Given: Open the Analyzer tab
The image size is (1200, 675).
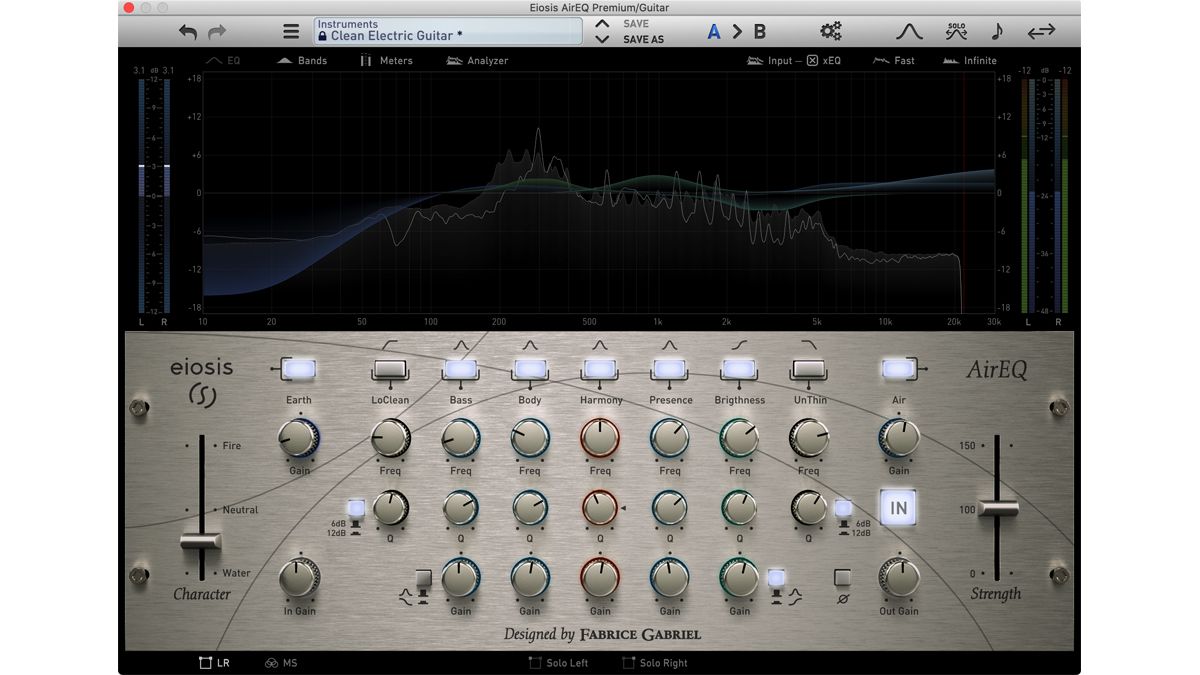Looking at the screenshot, I should [x=478, y=60].
